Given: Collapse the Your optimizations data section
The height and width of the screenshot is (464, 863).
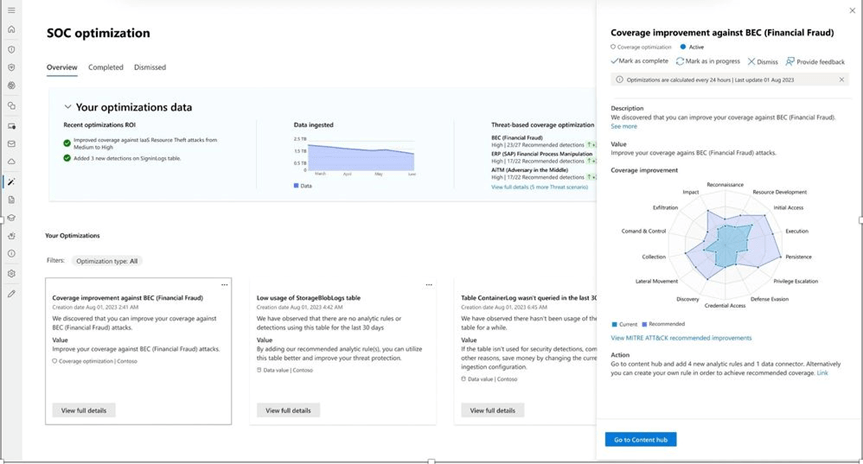Looking at the screenshot, I should point(68,107).
